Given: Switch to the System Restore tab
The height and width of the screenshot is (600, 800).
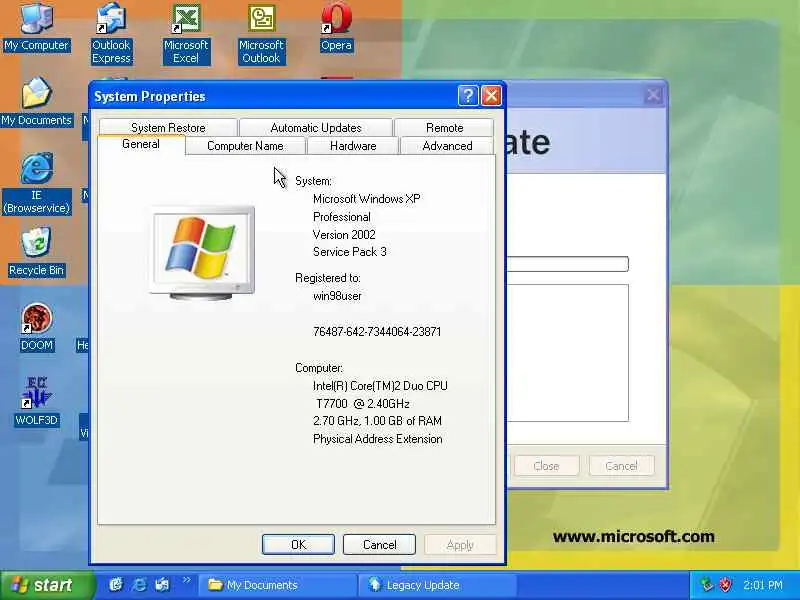Looking at the screenshot, I should (168, 128).
